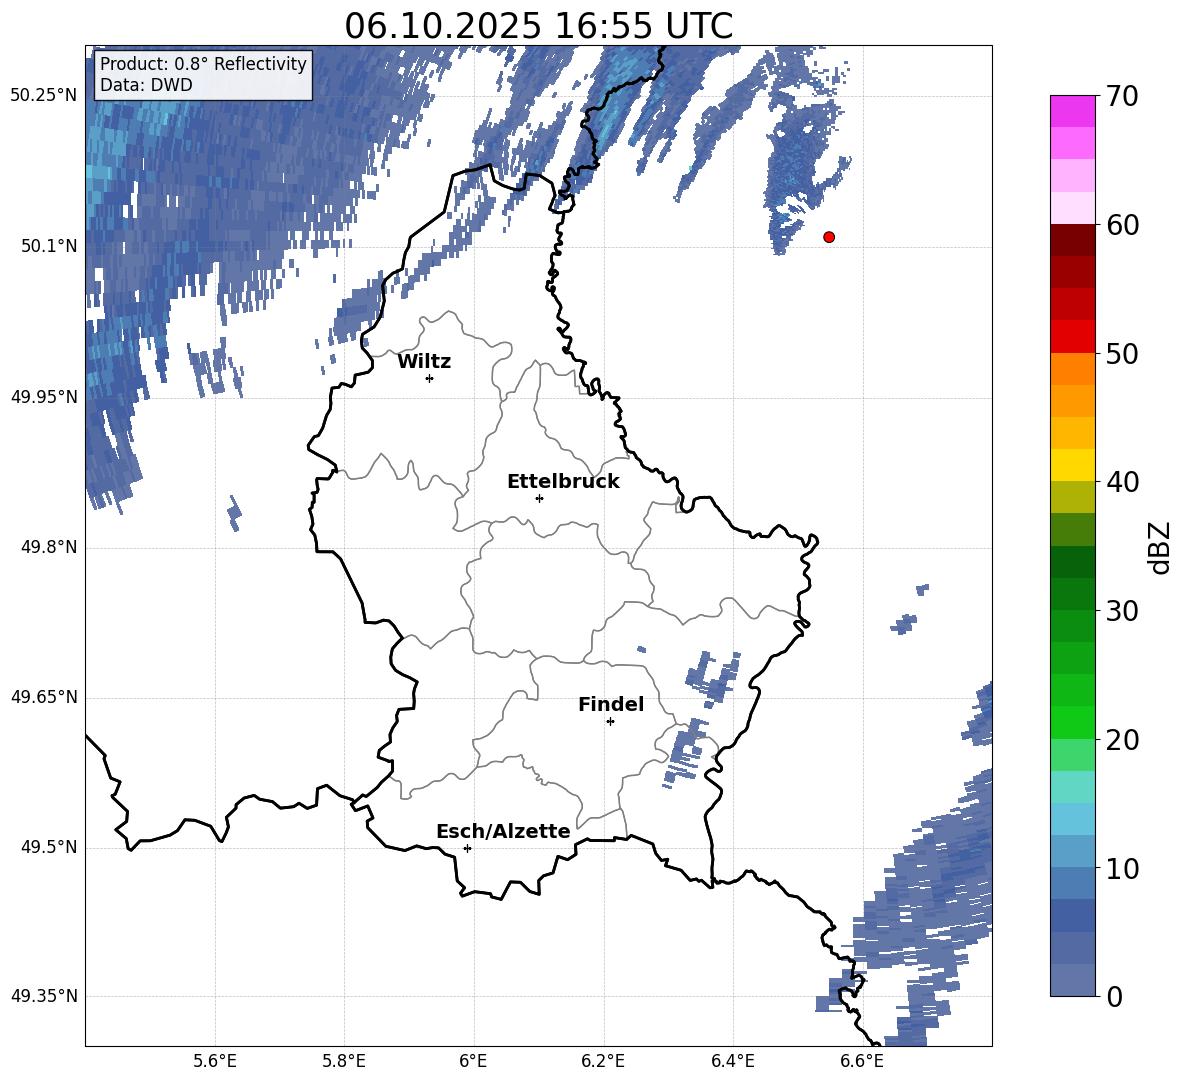This screenshot has width=1184, height=1081.
Task: Click the 10 colorbar tick label
Action: pos(1122,868)
